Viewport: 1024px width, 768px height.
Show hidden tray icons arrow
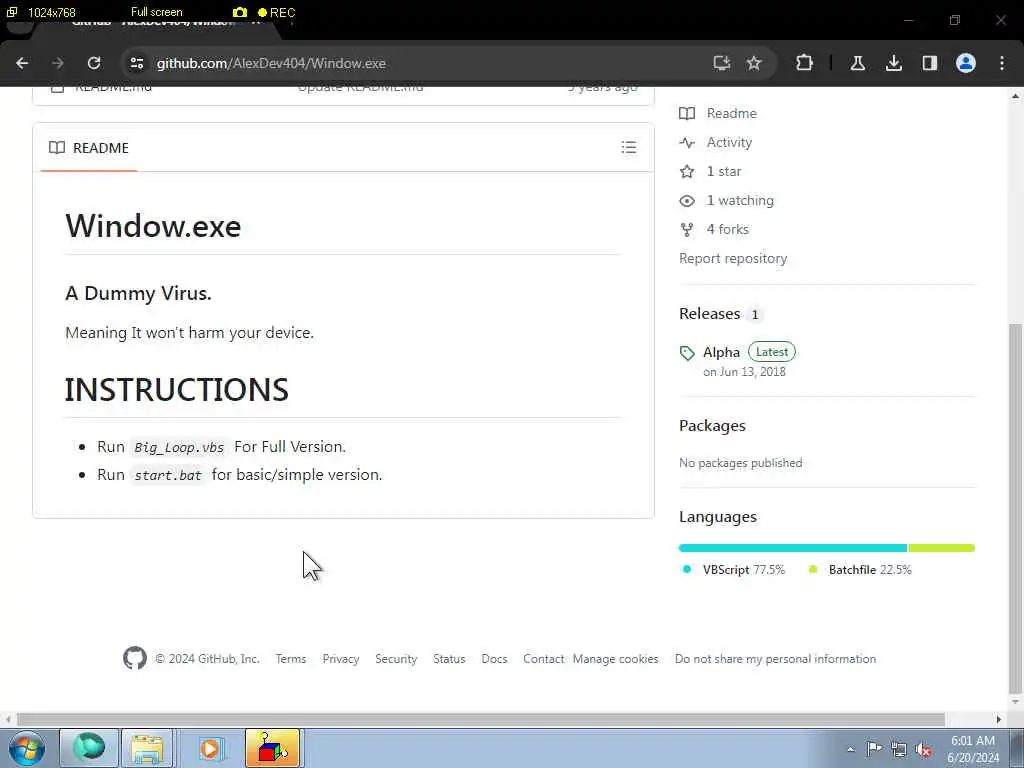[850, 749]
